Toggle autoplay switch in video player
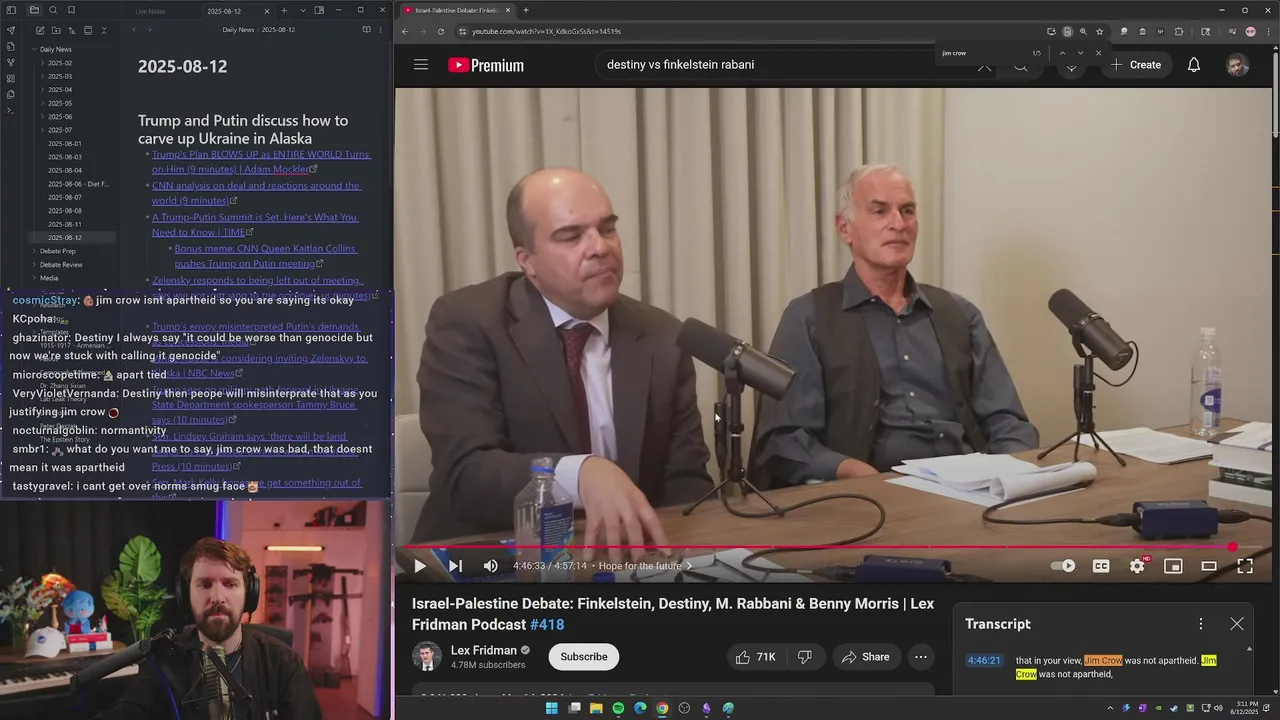 pyautogui.click(x=1064, y=566)
